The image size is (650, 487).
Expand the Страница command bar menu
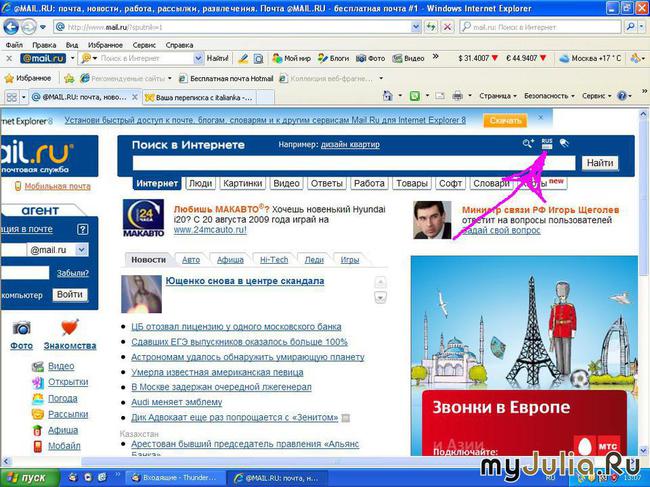[497, 96]
